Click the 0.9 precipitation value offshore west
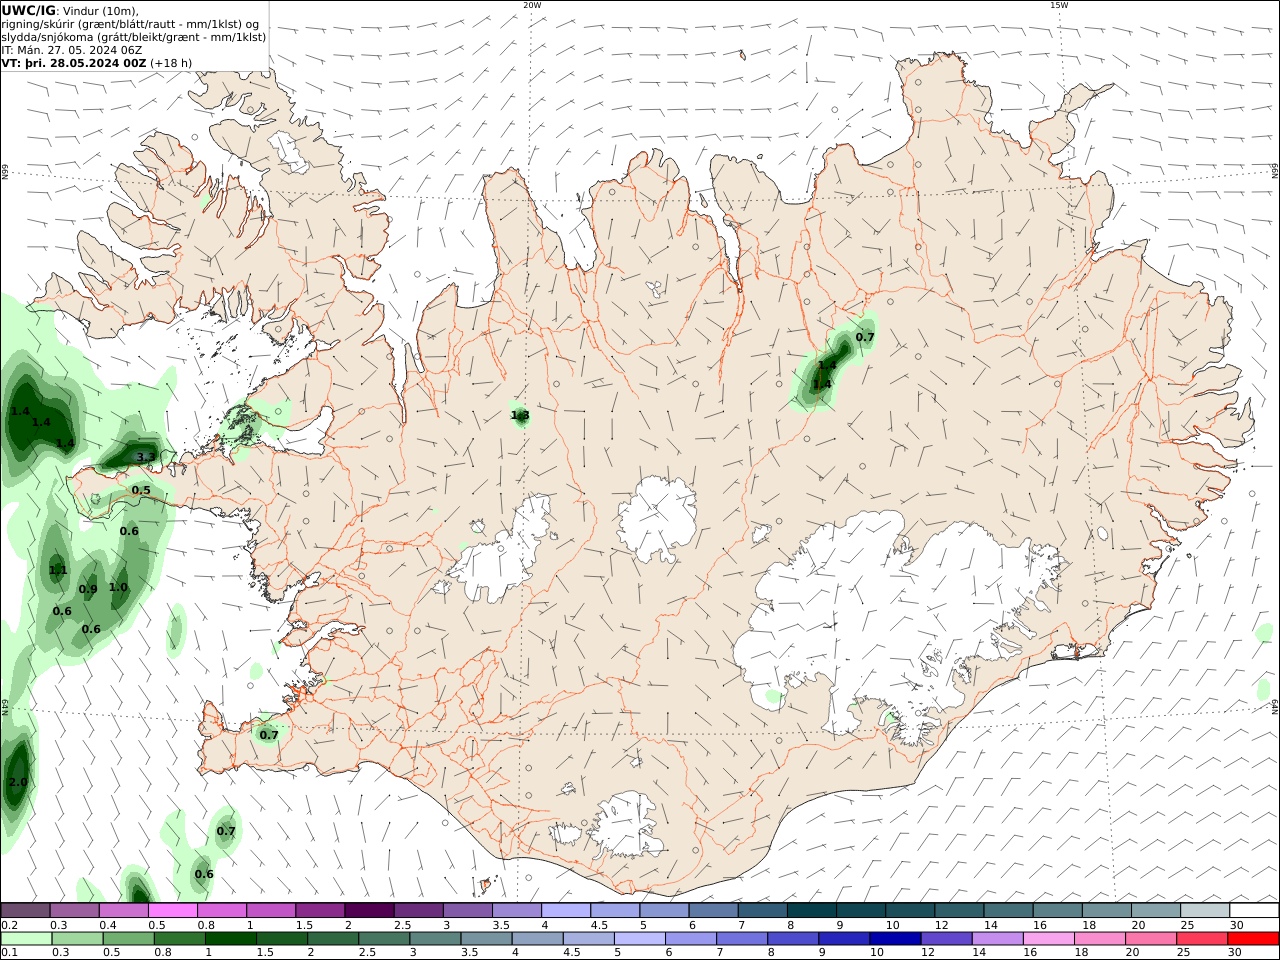This screenshot has width=1280, height=960. click(x=88, y=589)
